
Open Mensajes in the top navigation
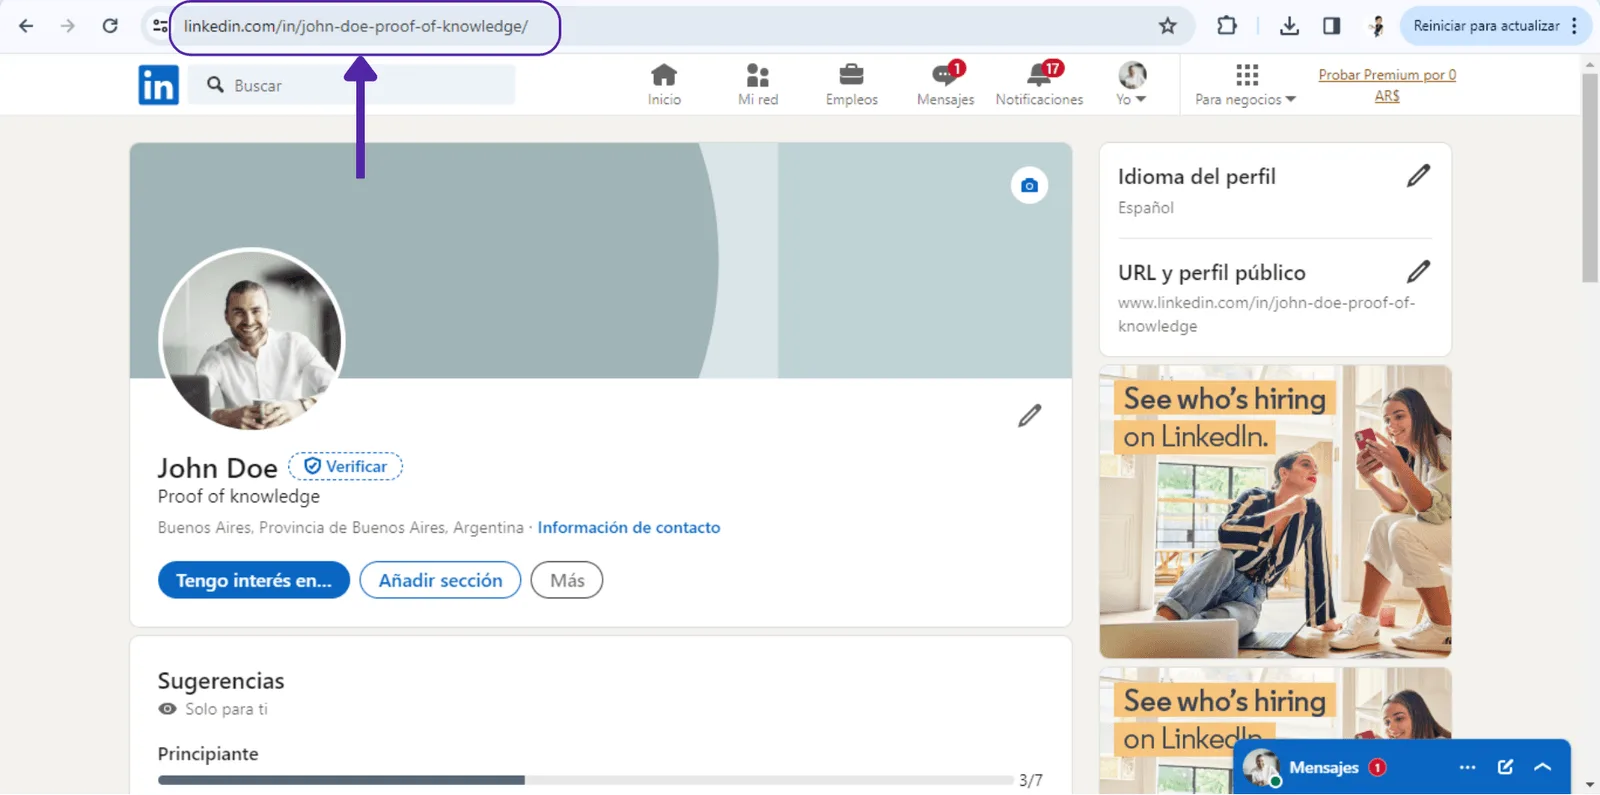(x=946, y=85)
